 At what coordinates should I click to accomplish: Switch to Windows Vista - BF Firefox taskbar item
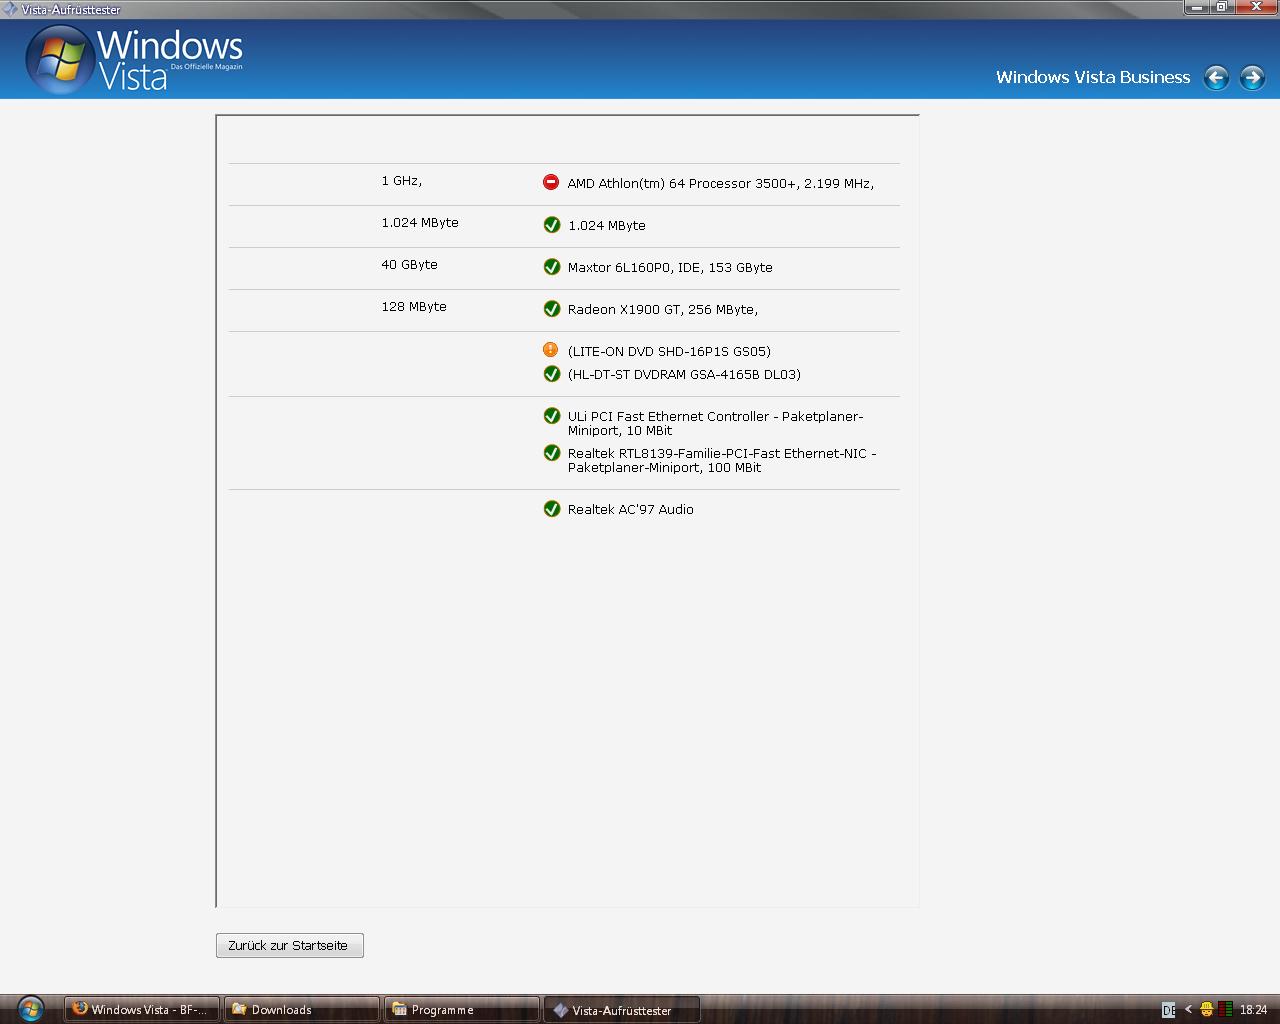142,1009
